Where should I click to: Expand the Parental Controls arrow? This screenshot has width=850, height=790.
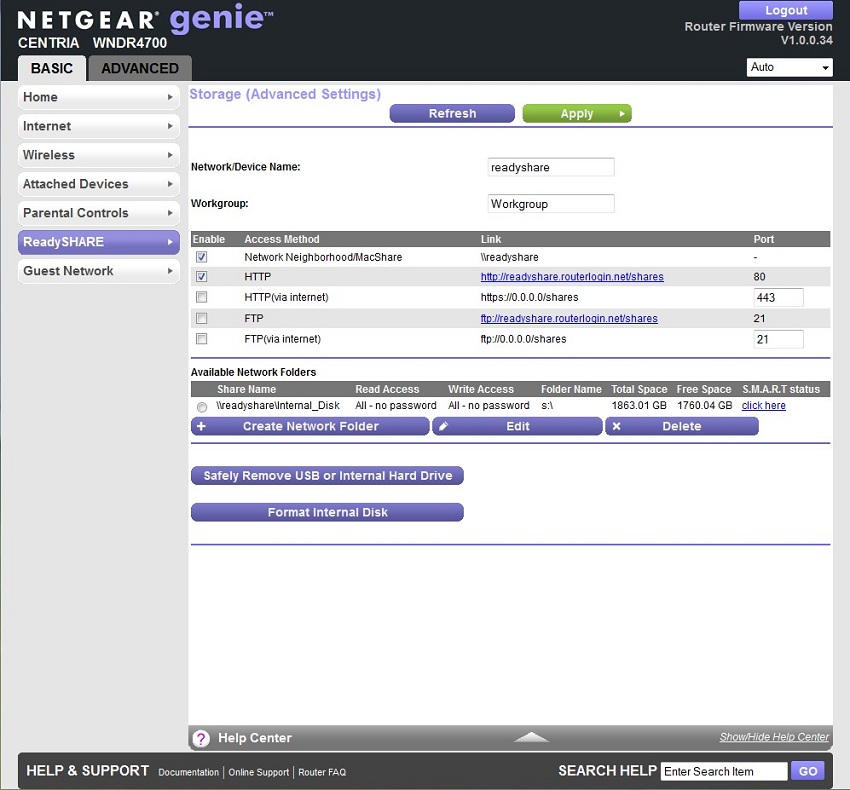170,213
